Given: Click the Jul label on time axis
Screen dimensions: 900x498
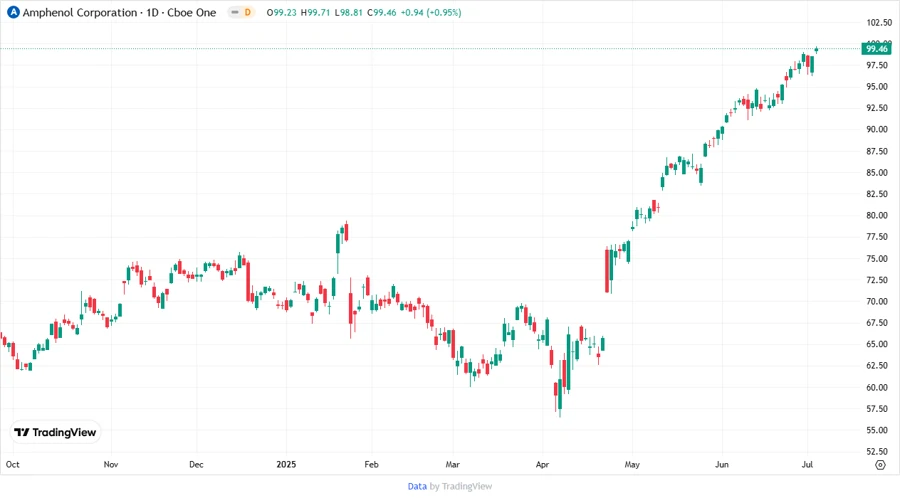Looking at the screenshot, I should click(807, 464).
